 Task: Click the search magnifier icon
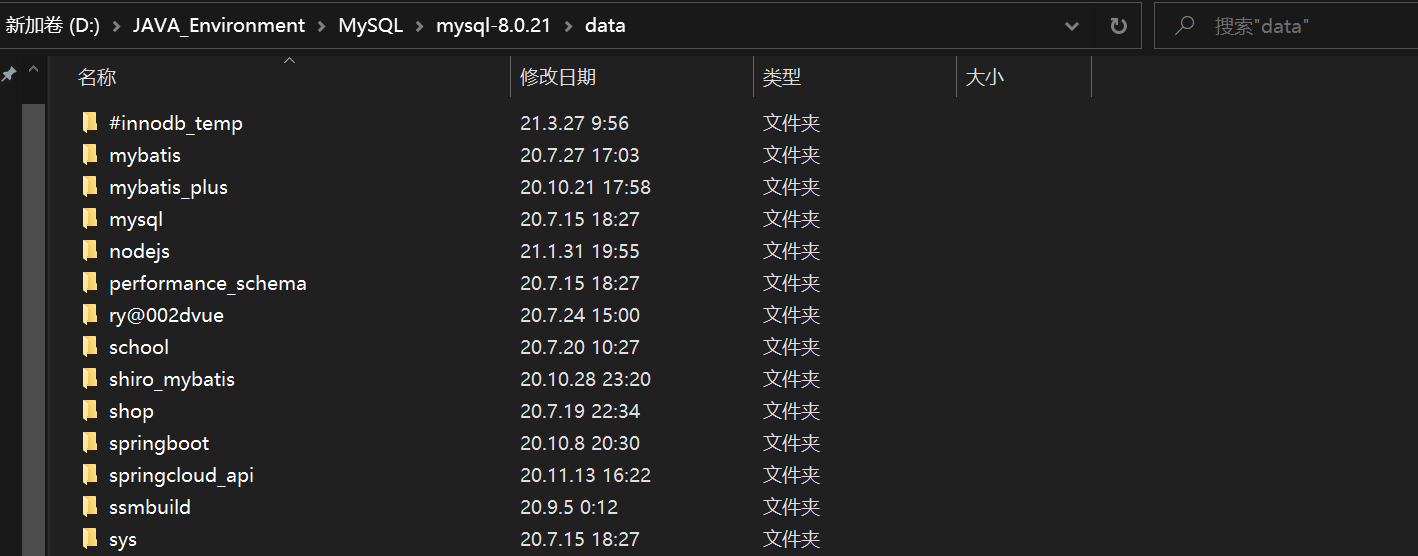[1185, 26]
